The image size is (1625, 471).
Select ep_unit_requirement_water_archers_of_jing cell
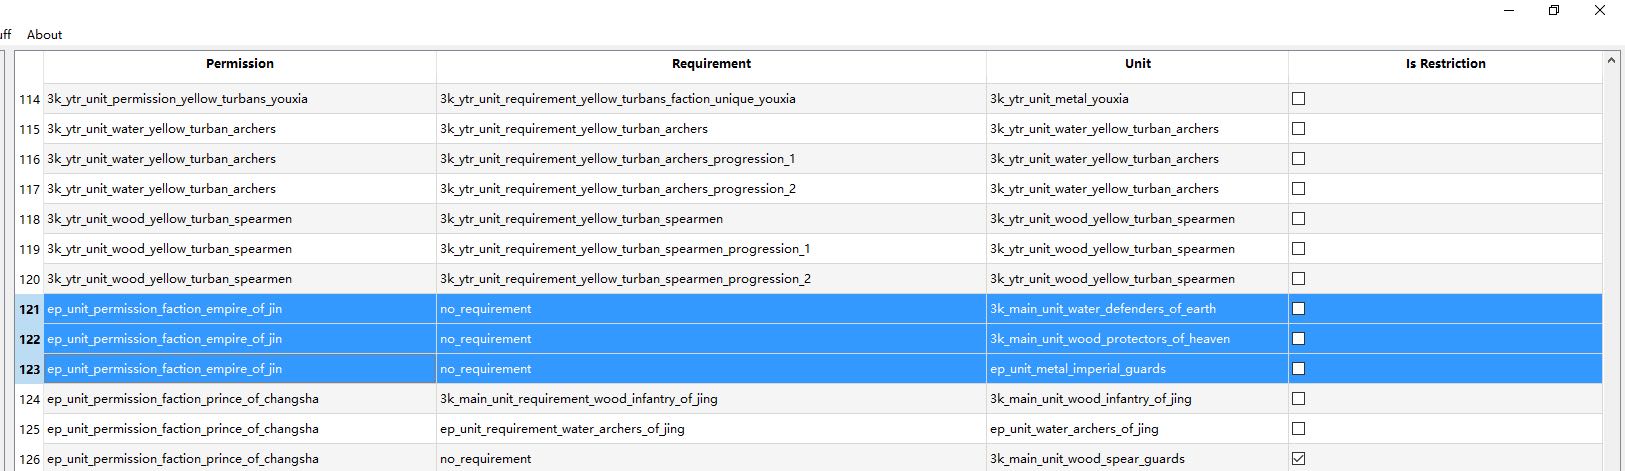(x=711, y=429)
